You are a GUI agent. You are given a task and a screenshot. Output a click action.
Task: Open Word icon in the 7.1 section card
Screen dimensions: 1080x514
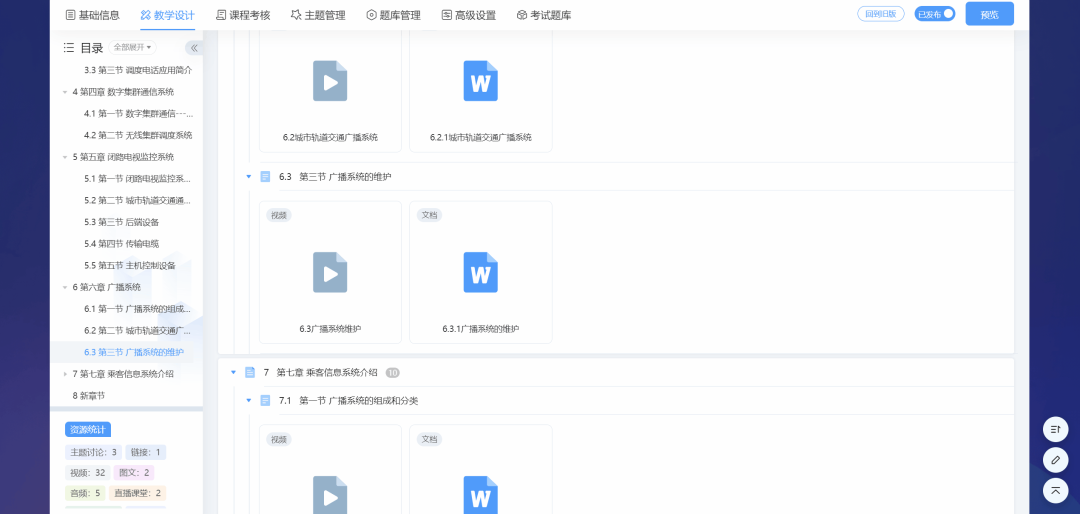click(x=480, y=495)
